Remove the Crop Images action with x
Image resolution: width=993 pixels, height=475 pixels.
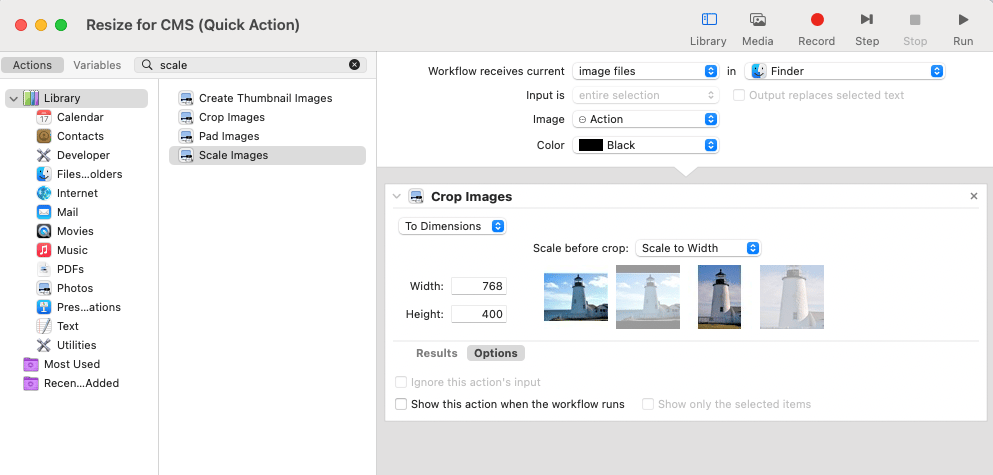coord(974,196)
